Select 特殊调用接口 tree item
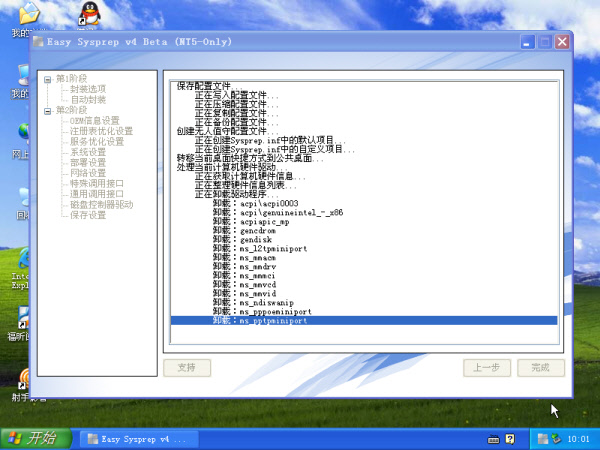Image resolution: width=600 pixels, height=450 pixels. pos(97,184)
